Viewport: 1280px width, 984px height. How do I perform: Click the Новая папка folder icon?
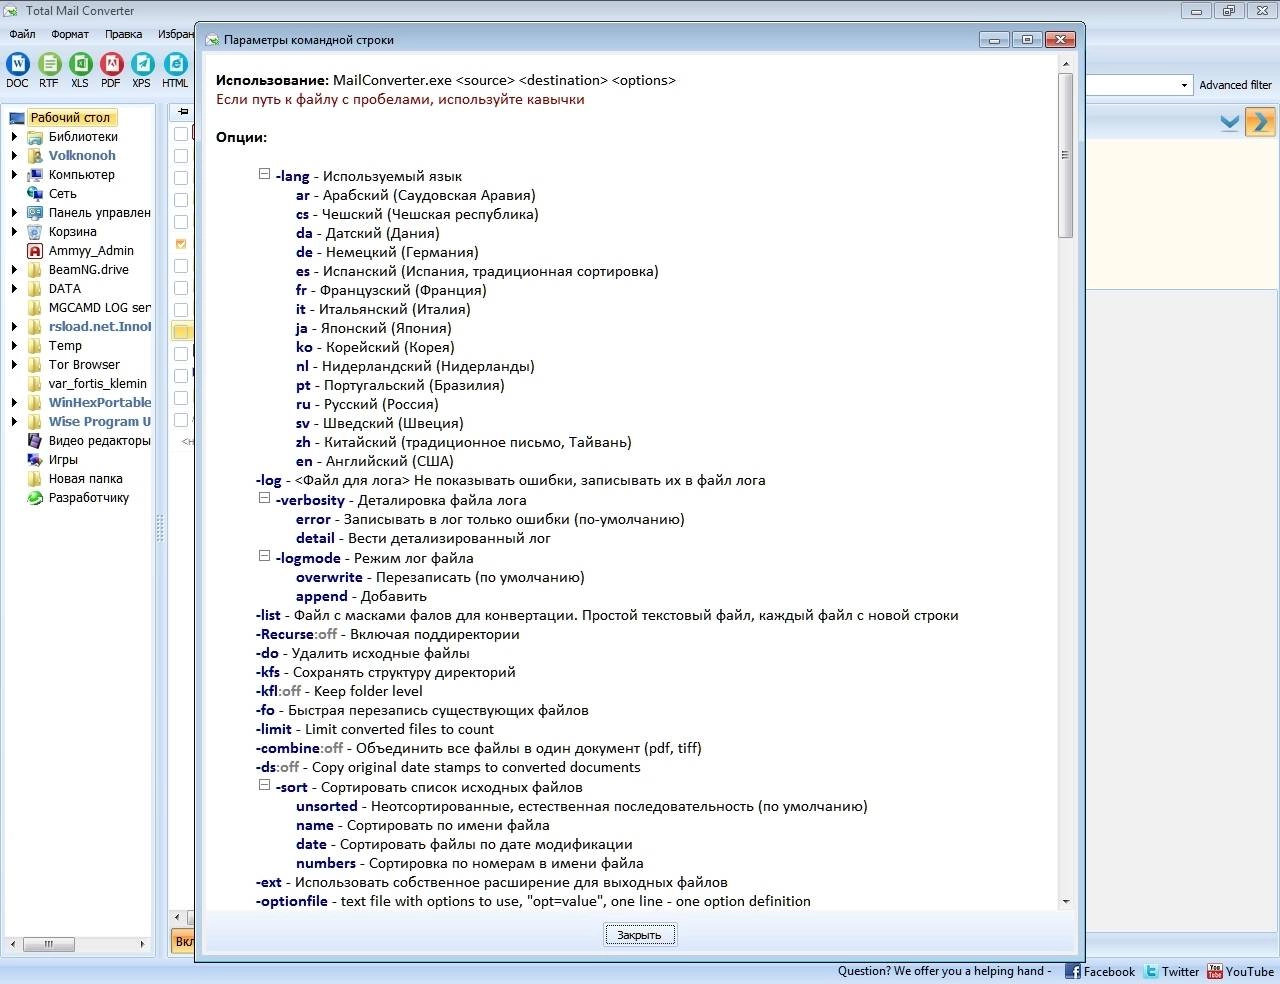(35, 479)
